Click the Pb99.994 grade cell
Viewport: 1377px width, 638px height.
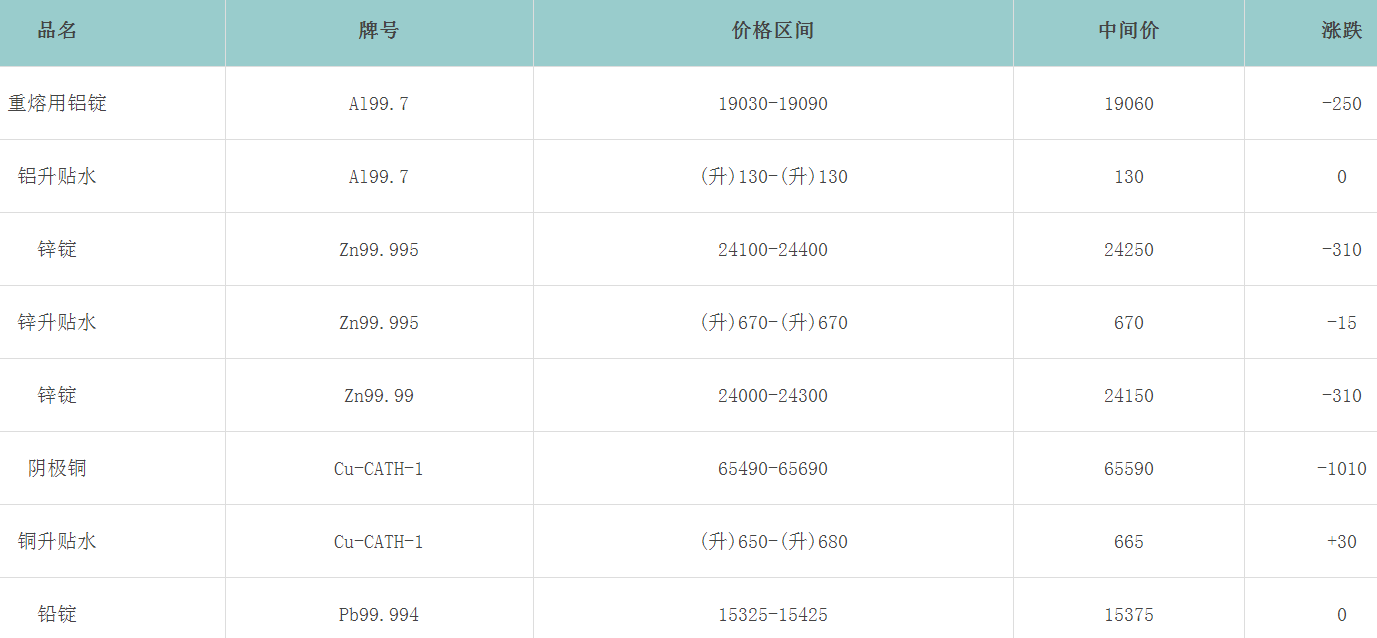pos(378,615)
